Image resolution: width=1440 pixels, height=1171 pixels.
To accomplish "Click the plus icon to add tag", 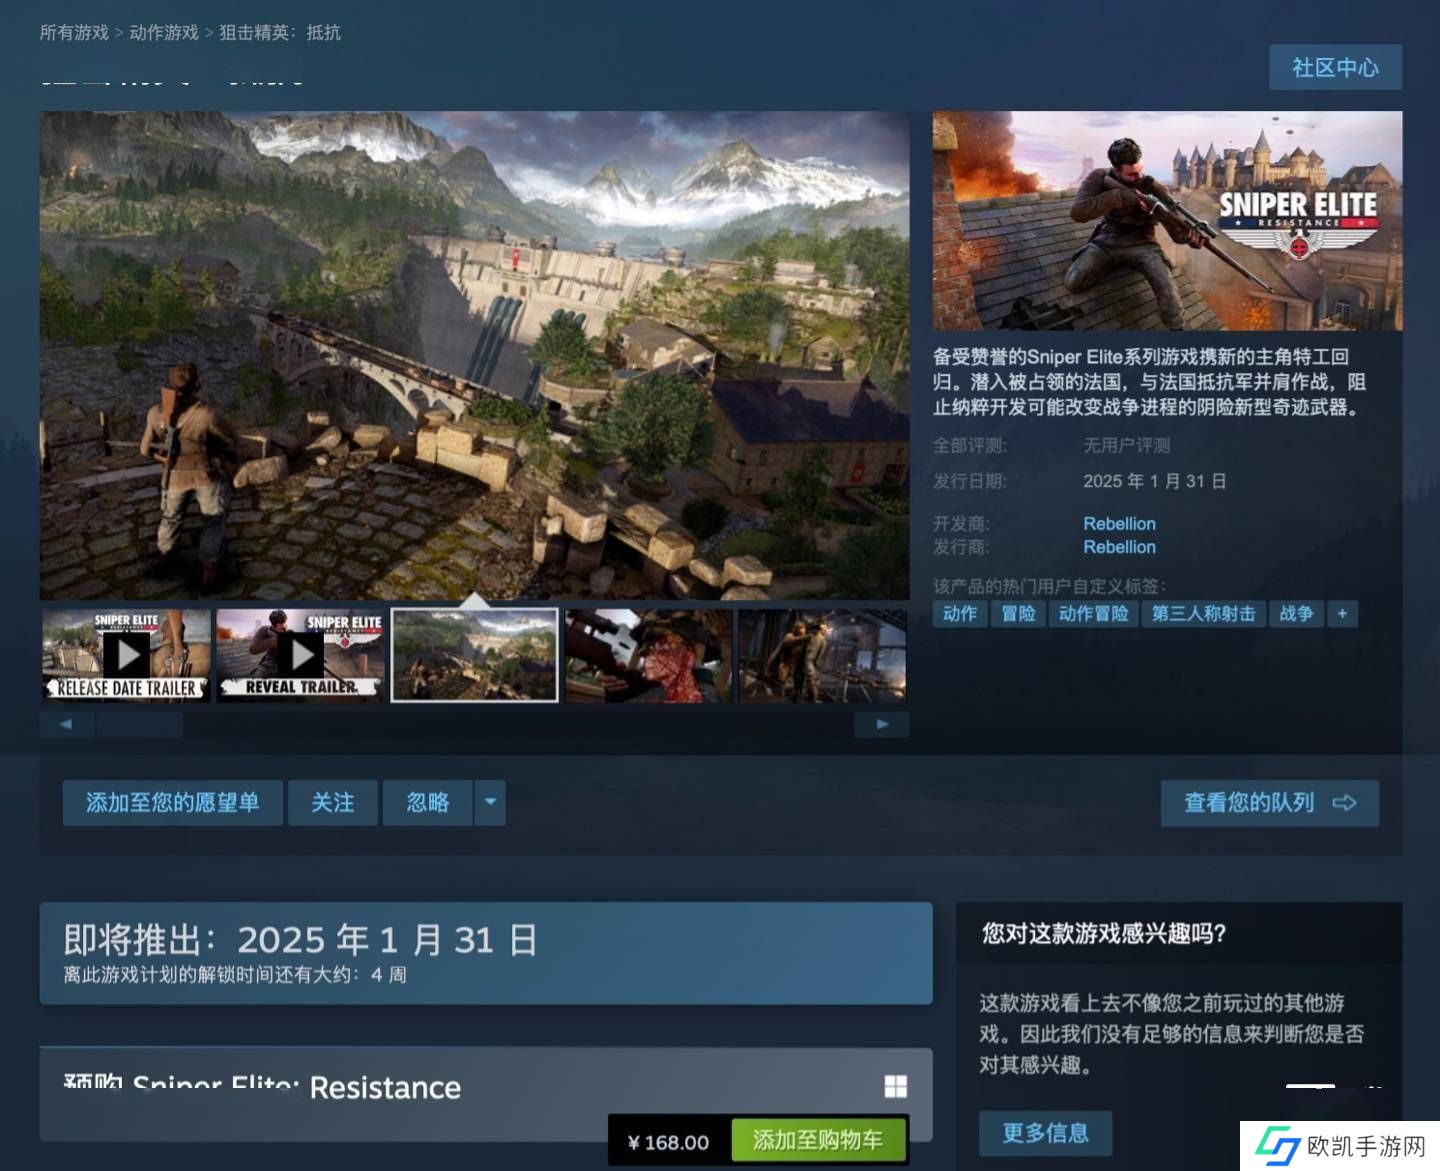I will [x=1342, y=614].
